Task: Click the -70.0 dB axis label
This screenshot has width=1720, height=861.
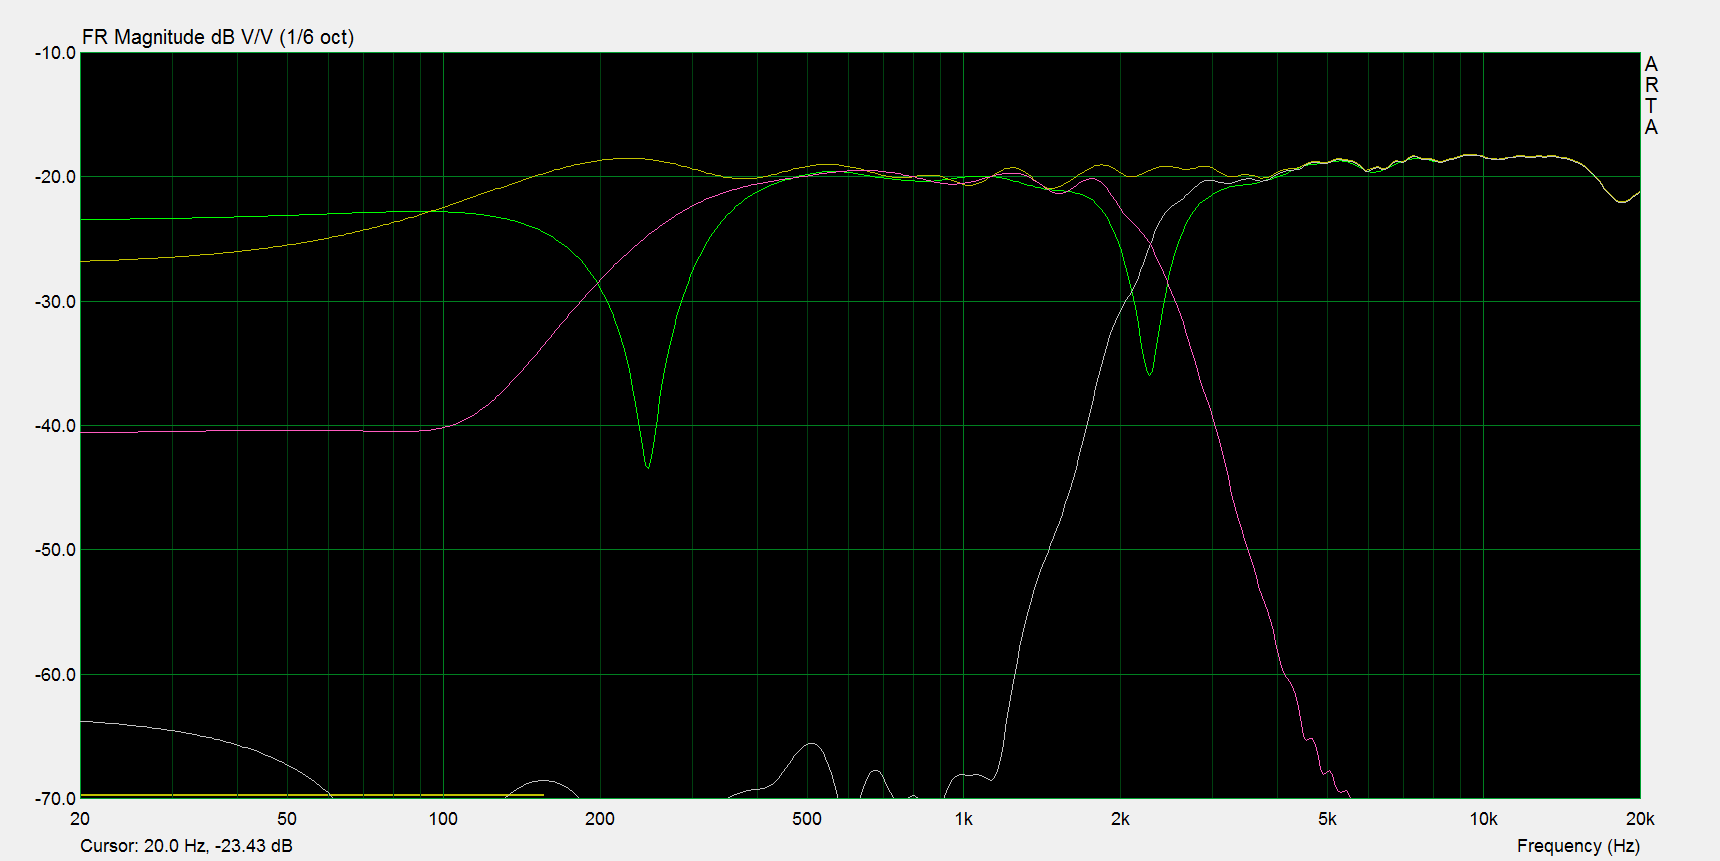Action: coord(55,799)
